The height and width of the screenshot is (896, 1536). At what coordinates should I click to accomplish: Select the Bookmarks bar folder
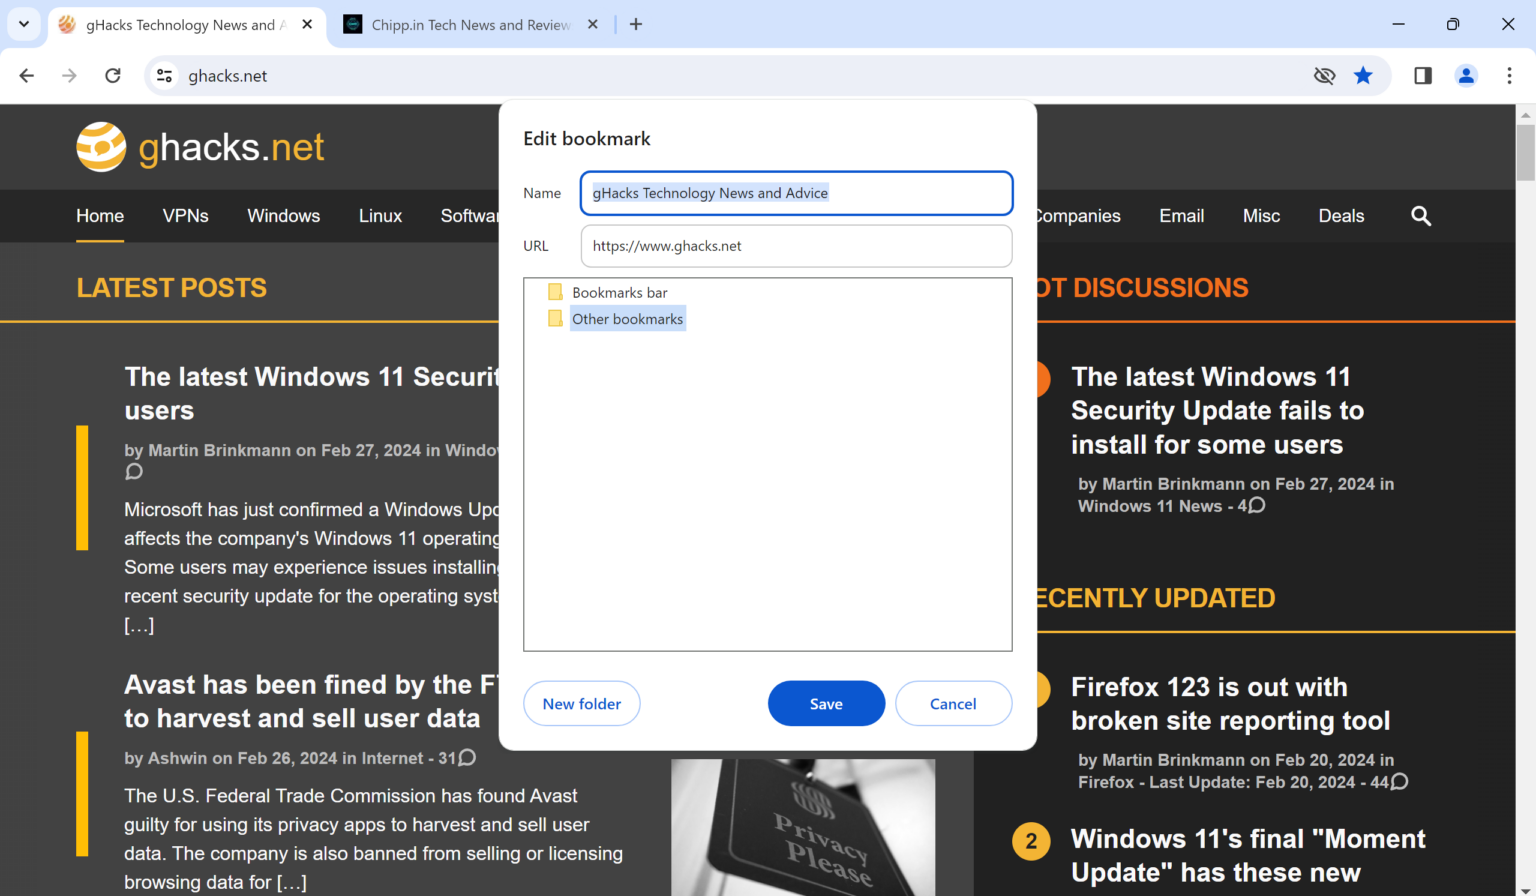click(x=619, y=292)
